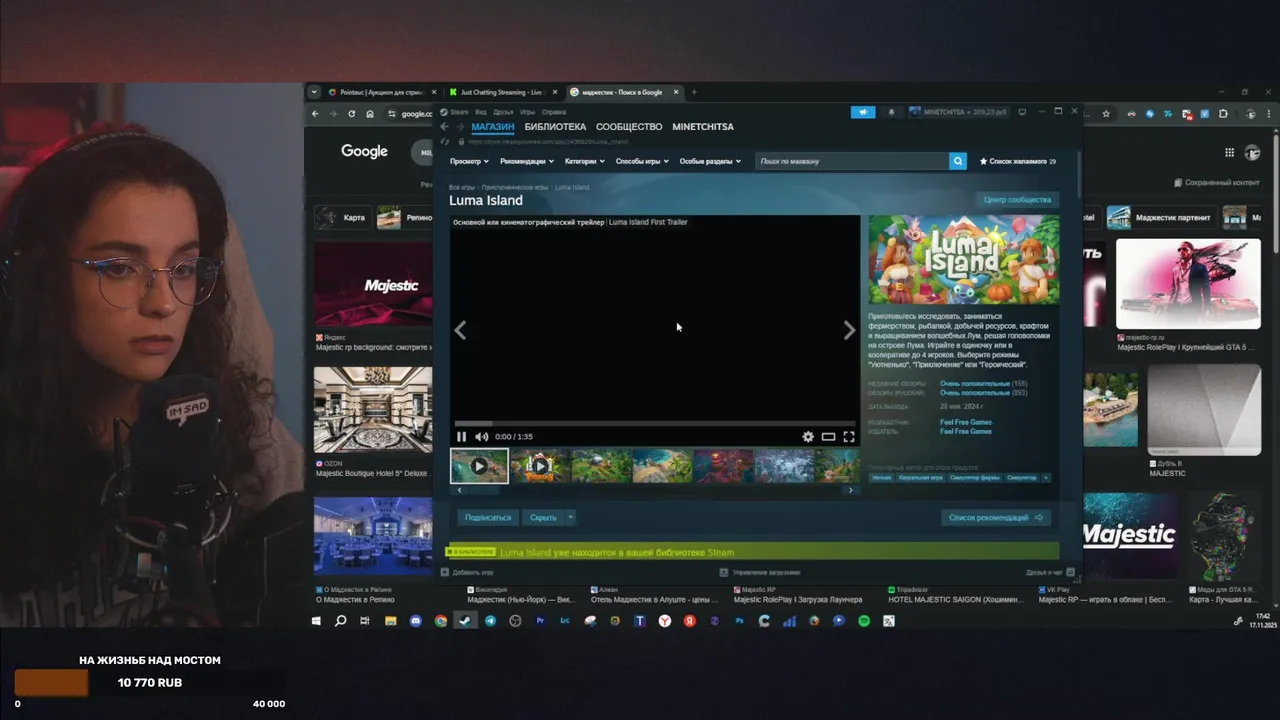
Task: Select the second trailer thumbnail
Action: pyautogui.click(x=540, y=466)
